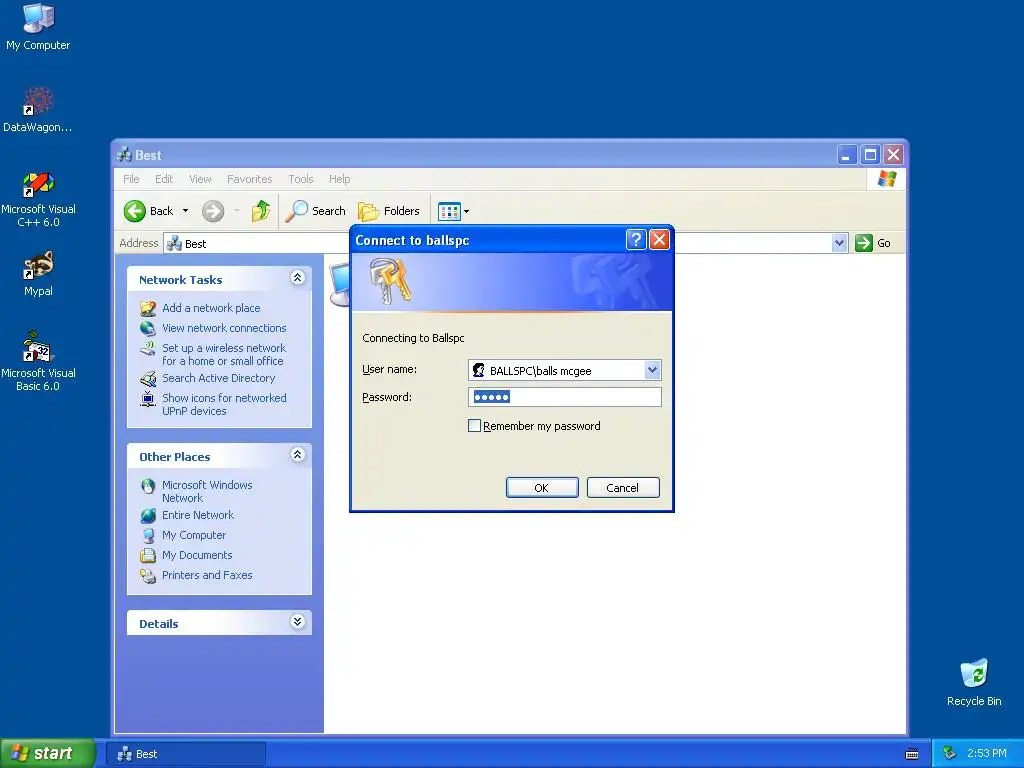1024x768 pixels.
Task: Open the Views dropdown arrow
Action: (466, 212)
